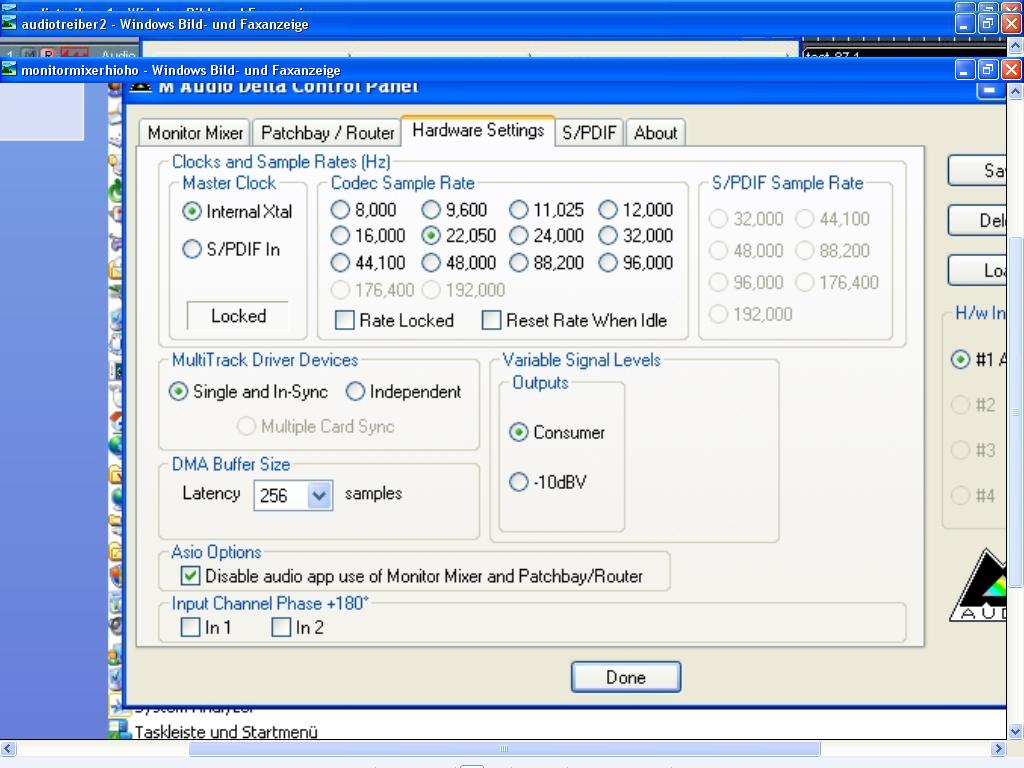Click the 'Clocks and Sample Rates (Hz)' label
Image resolution: width=1024 pixels, height=768 pixels.
pyautogui.click(x=281, y=161)
